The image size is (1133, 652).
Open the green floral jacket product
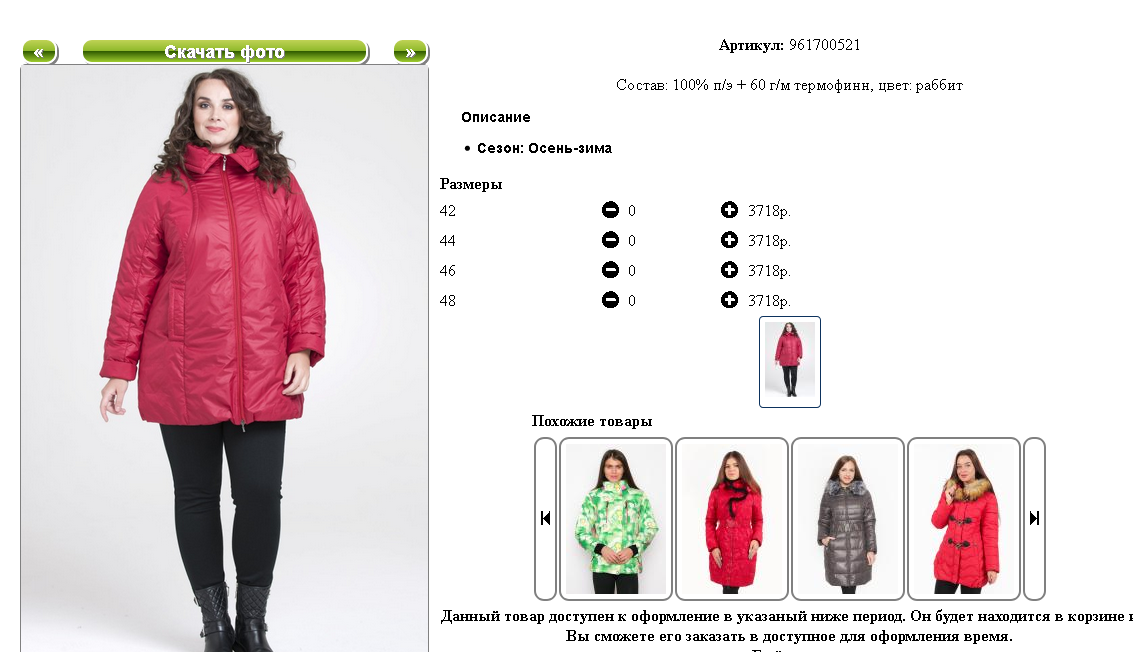point(616,518)
